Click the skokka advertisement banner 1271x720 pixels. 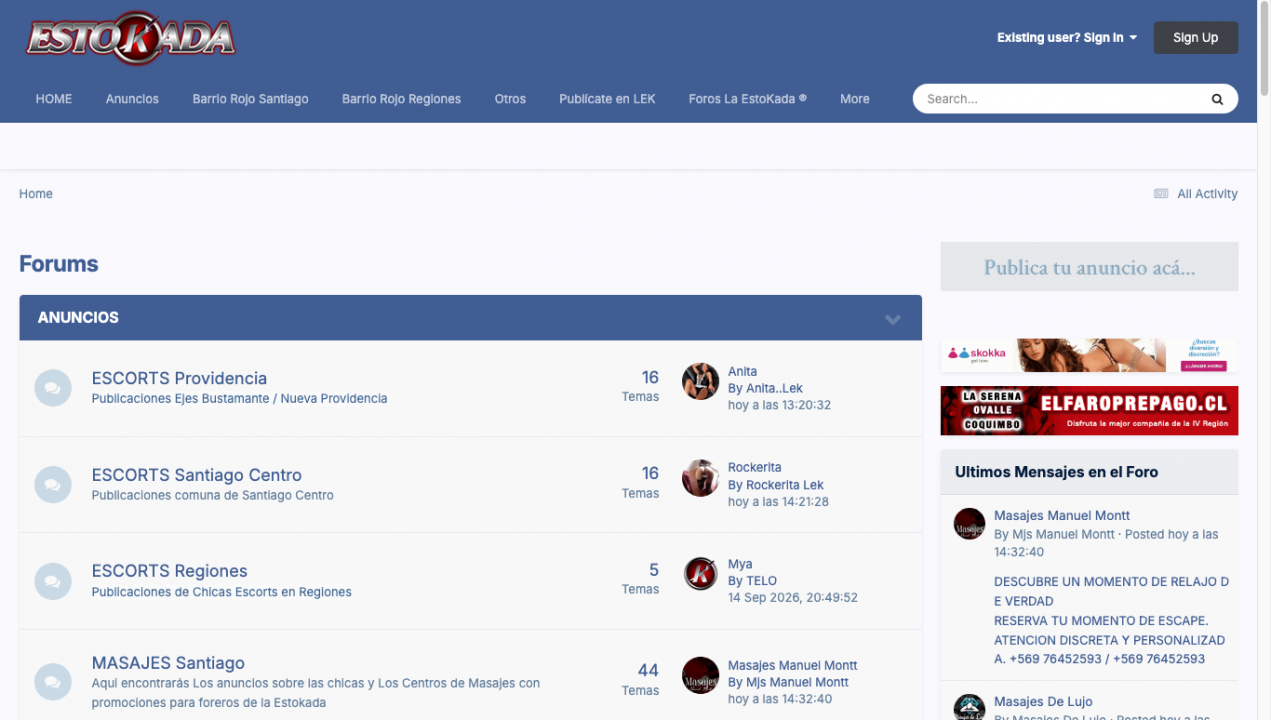tap(1089, 355)
